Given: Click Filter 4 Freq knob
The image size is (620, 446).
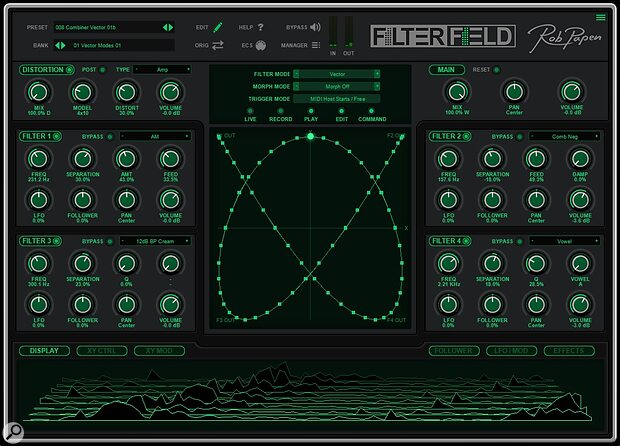Looking at the screenshot, I should pos(448,263).
